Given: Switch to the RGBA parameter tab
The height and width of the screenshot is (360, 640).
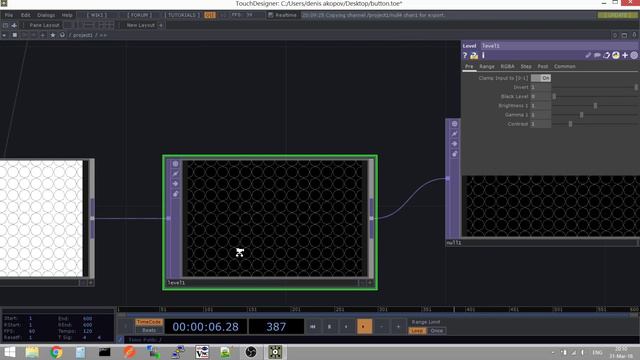Looking at the screenshot, I should pos(507,66).
